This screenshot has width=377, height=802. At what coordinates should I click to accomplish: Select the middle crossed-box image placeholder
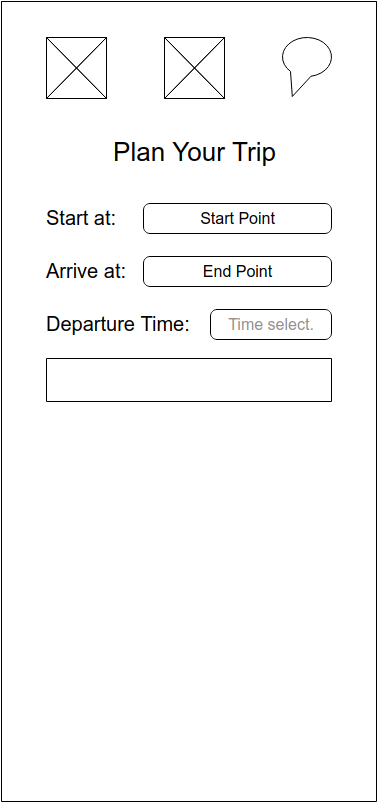194,68
